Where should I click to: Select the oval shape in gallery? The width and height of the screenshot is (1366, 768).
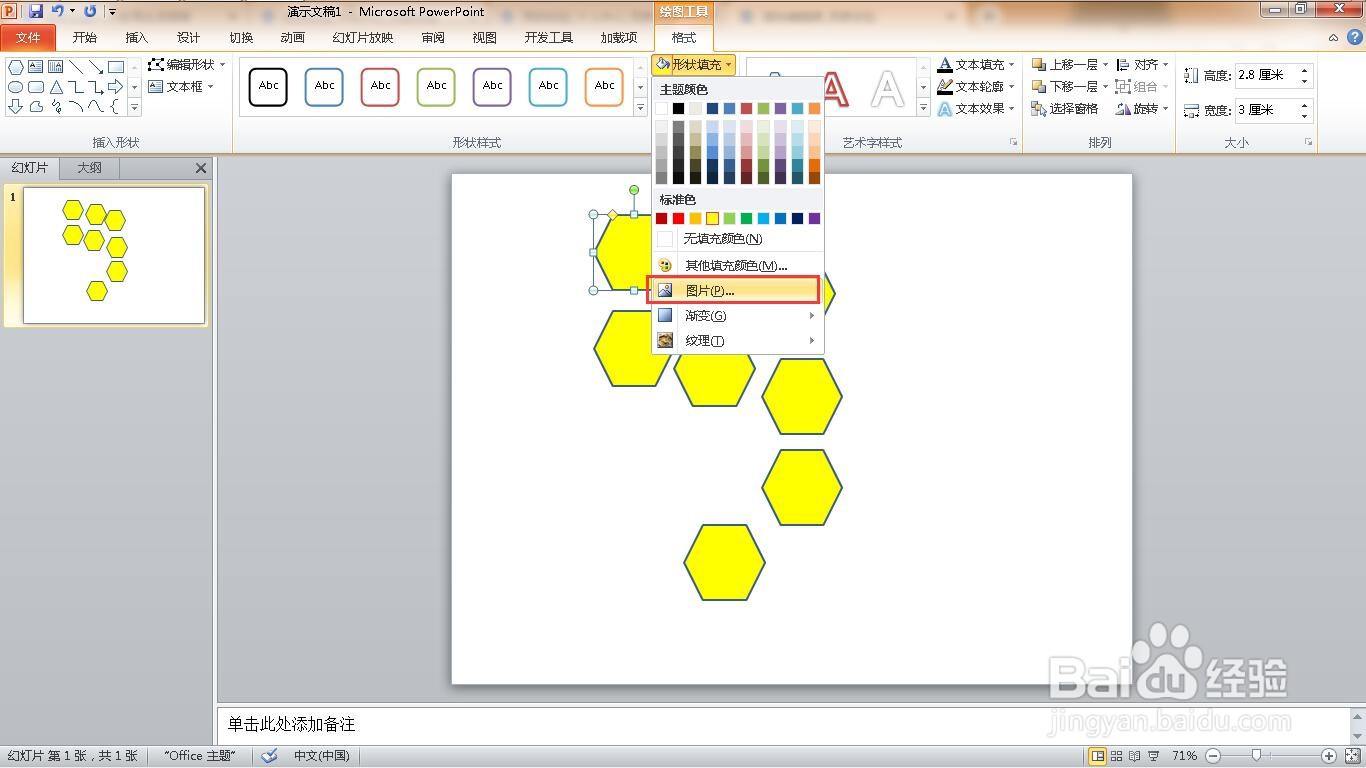pyautogui.click(x=16, y=87)
